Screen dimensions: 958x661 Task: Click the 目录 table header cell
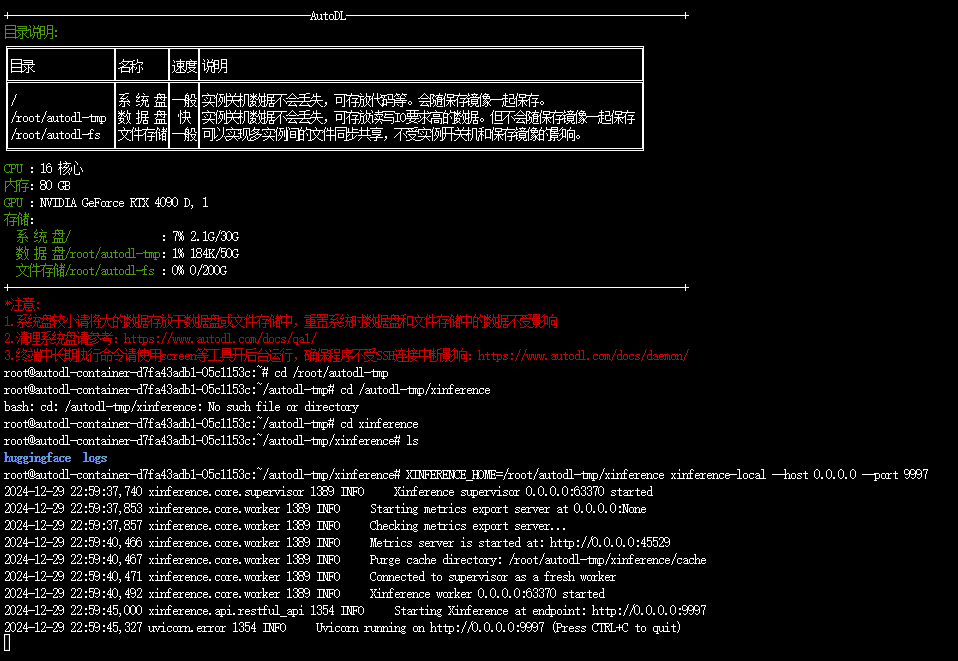tap(23, 67)
